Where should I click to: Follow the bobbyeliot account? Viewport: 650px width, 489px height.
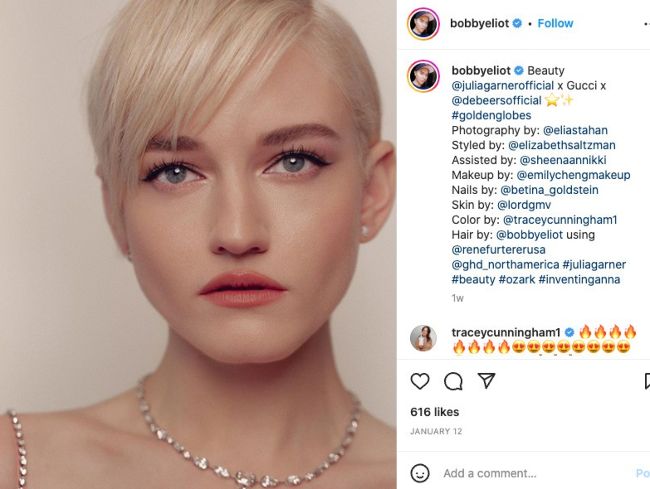pyautogui.click(x=555, y=23)
